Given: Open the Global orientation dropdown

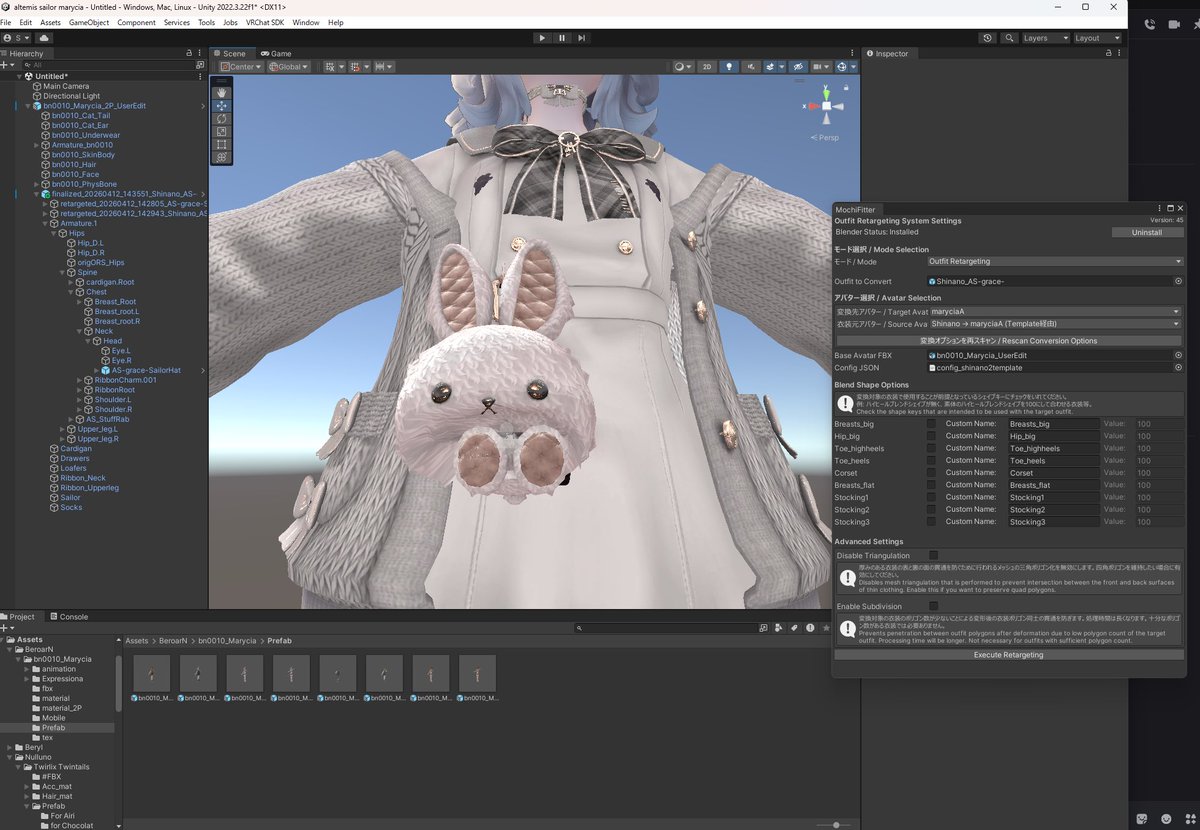Looking at the screenshot, I should click(x=288, y=67).
